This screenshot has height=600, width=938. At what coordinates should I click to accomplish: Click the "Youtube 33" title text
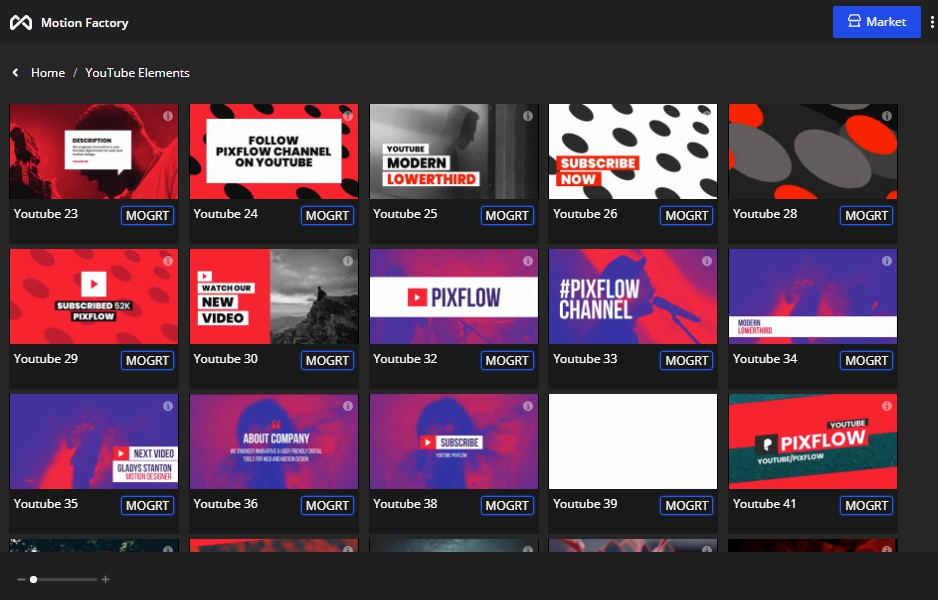pos(585,359)
